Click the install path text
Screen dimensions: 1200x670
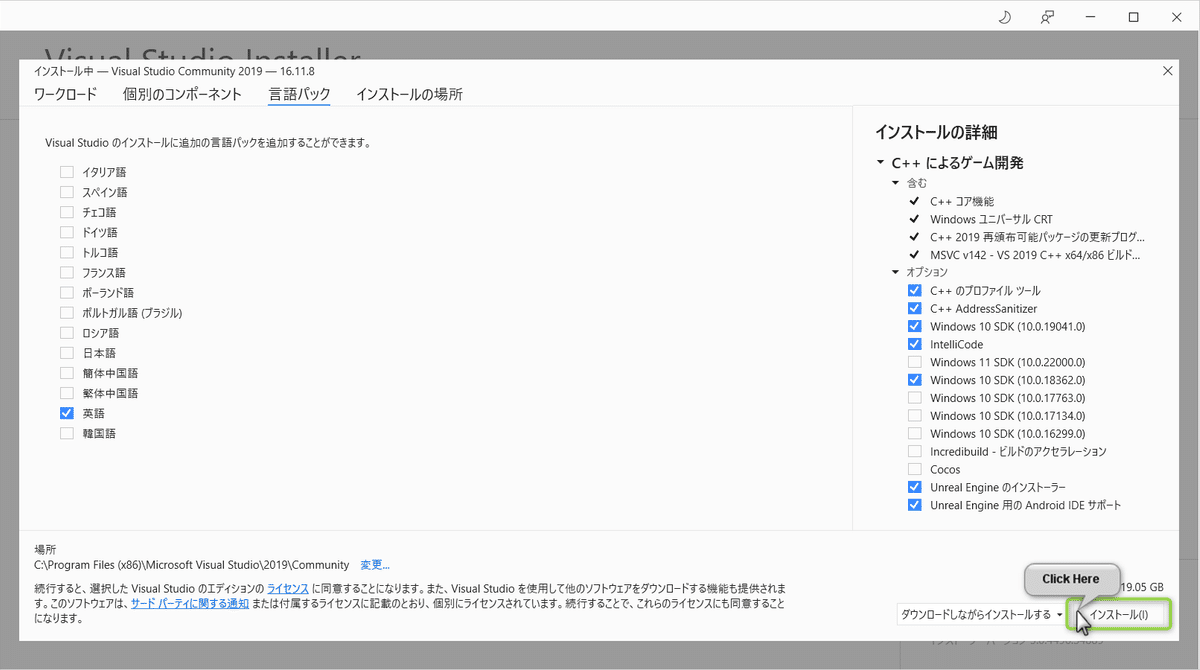(x=192, y=565)
